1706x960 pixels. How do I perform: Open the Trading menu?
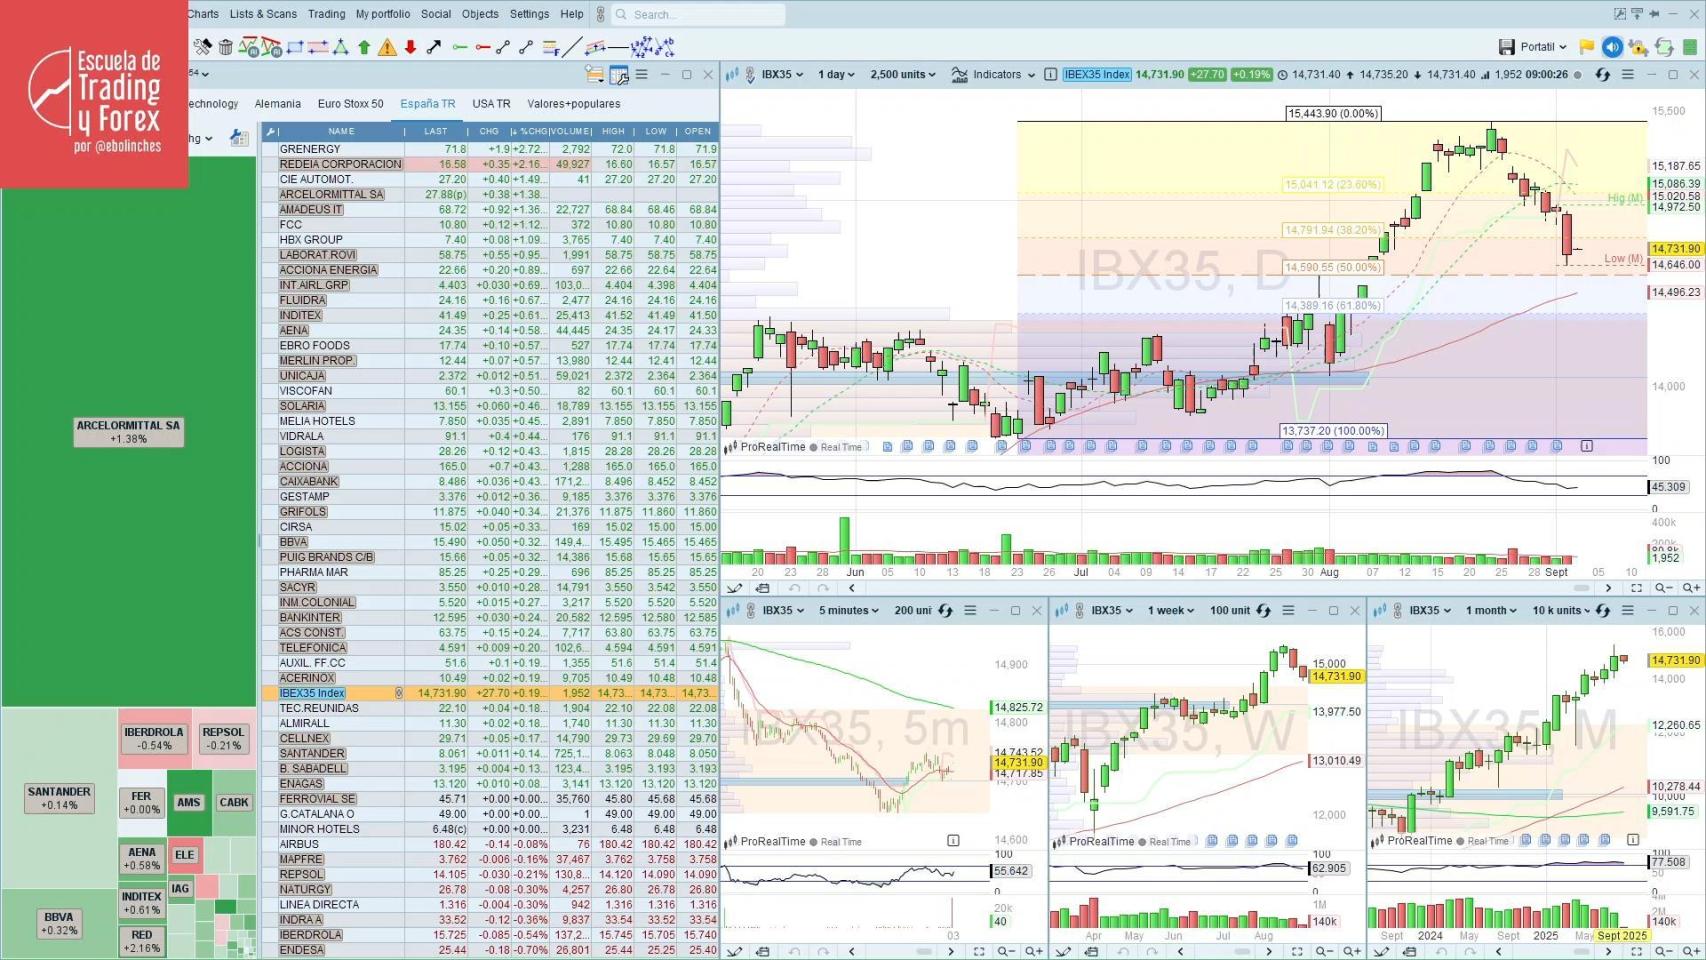tap(326, 14)
